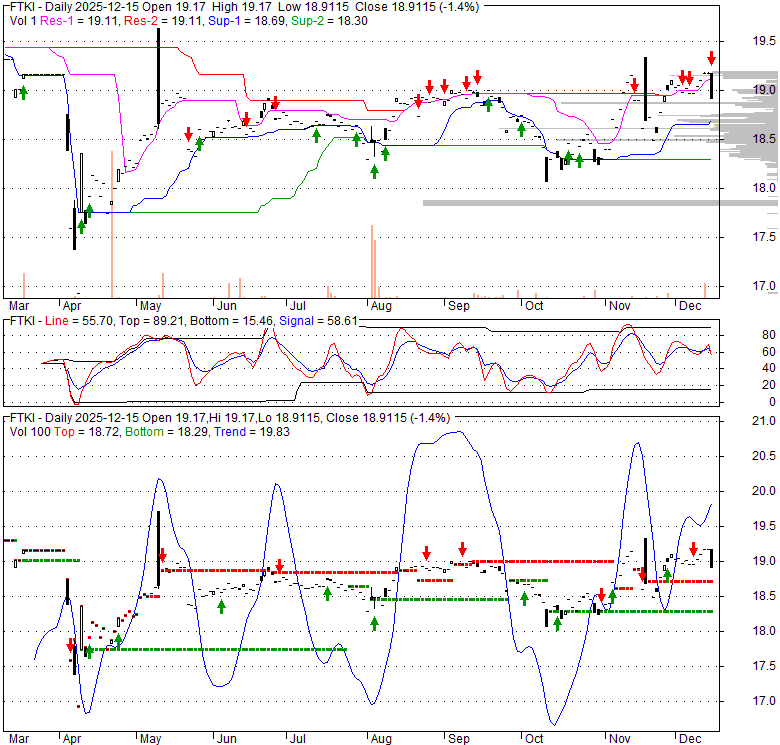Screen dimensions: 780x745
Task: Click the red arrow above May in bottom chart
Action: tap(161, 555)
